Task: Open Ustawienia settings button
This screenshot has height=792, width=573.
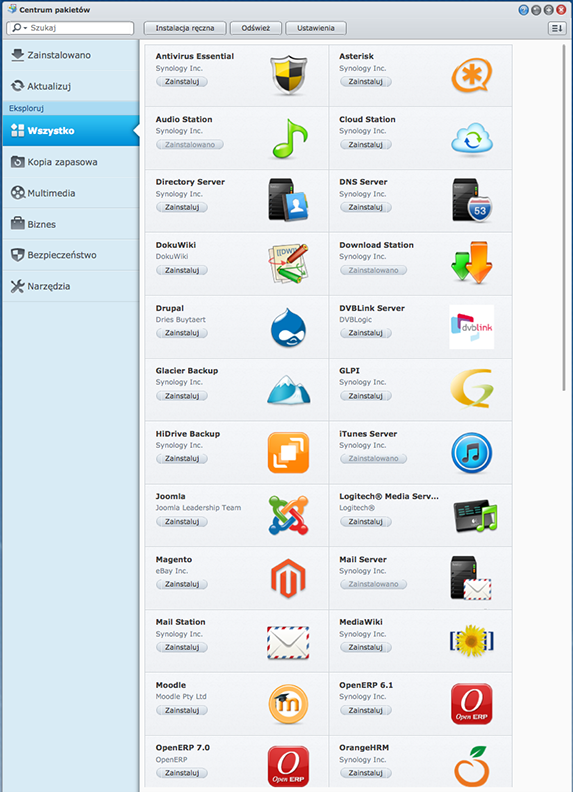Action: [316, 28]
